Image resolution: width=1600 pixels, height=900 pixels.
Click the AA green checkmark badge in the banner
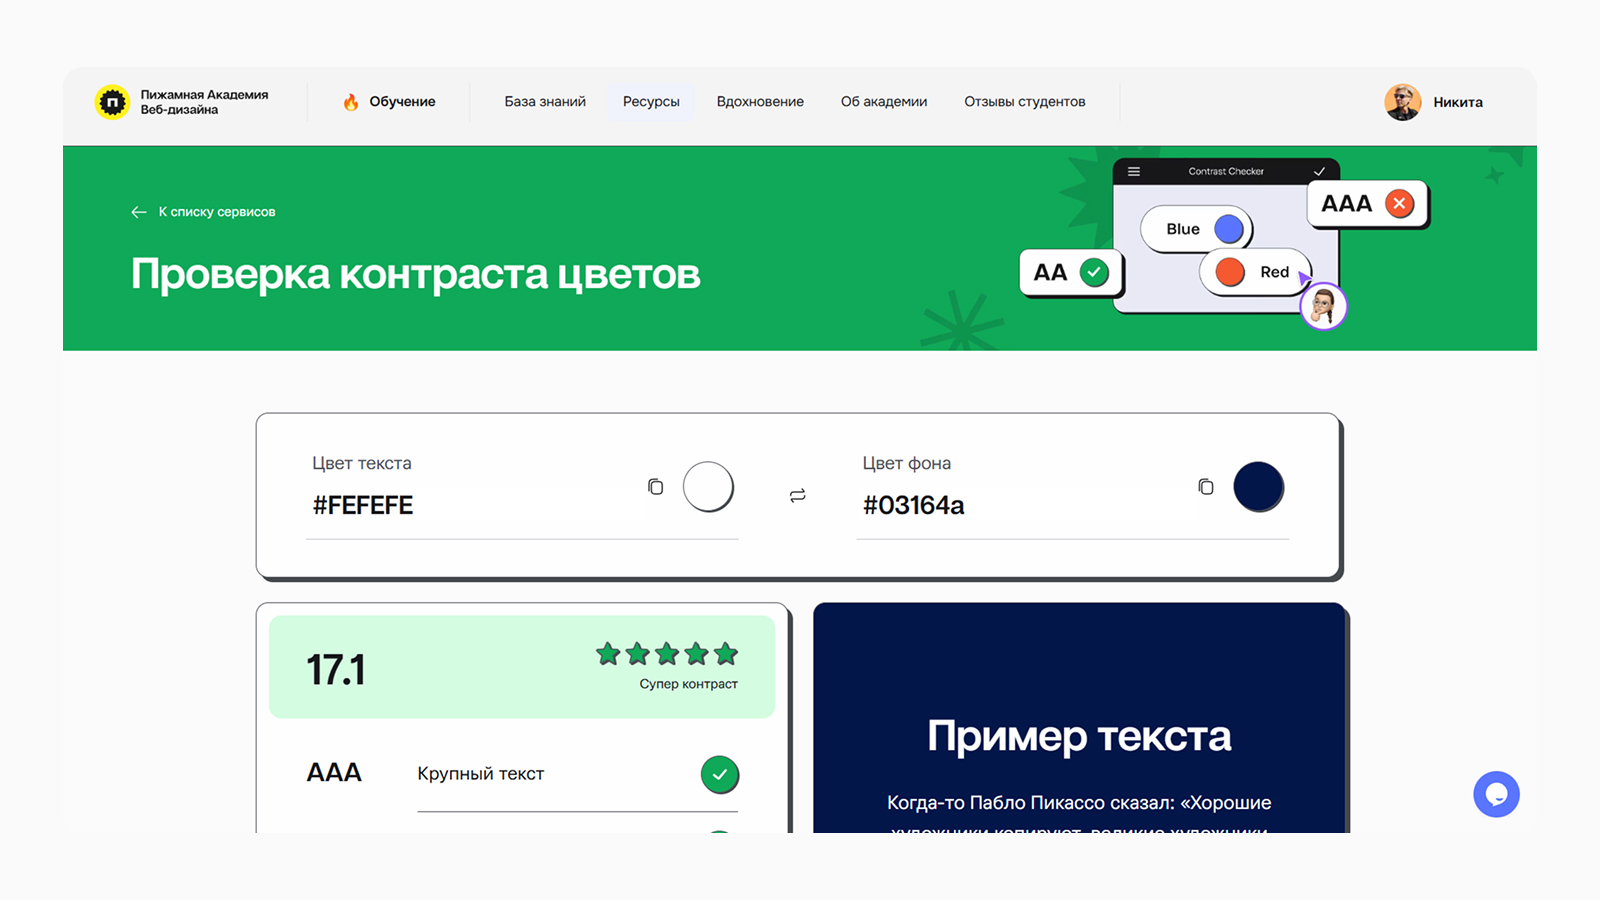click(x=1093, y=271)
